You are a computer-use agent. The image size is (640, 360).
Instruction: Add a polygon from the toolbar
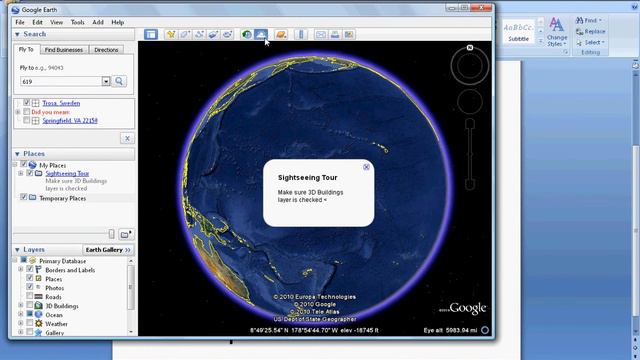click(x=185, y=34)
